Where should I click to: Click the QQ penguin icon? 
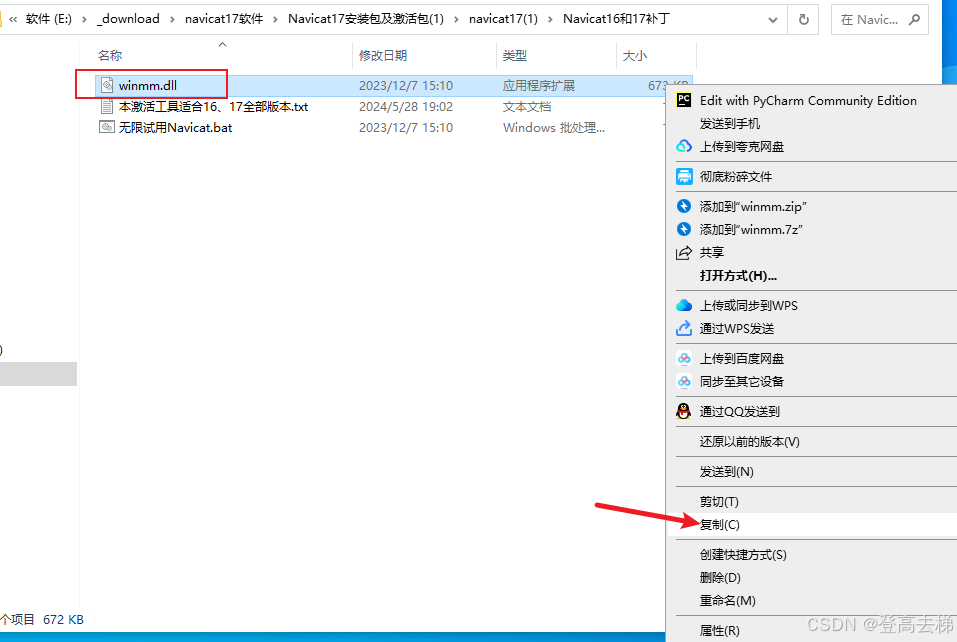click(x=684, y=411)
